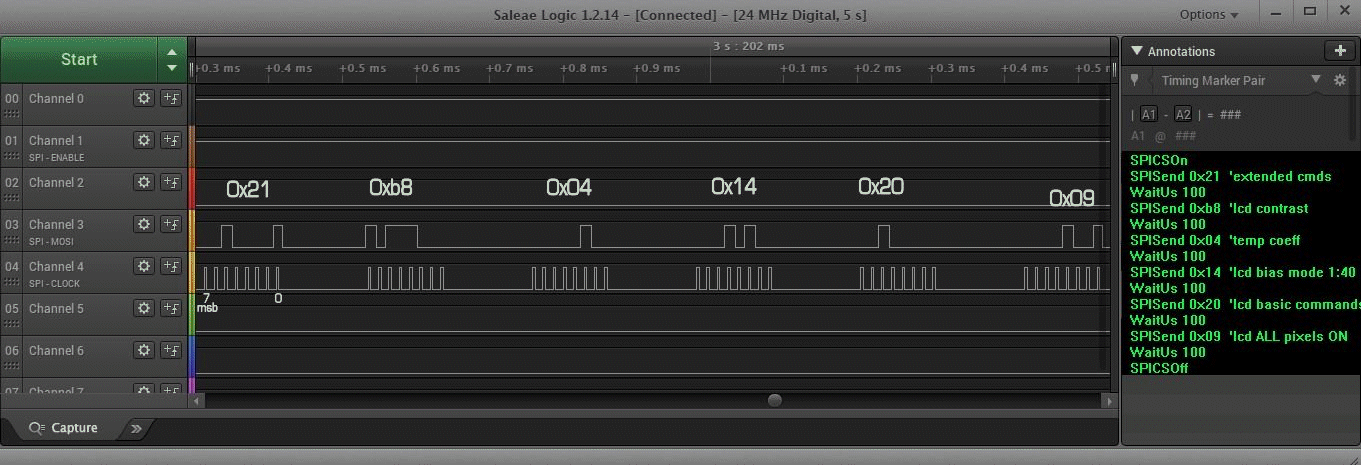The image size is (1361, 465).
Task: Open Channel 4 SPI-CLOCK settings gear
Action: 144,266
